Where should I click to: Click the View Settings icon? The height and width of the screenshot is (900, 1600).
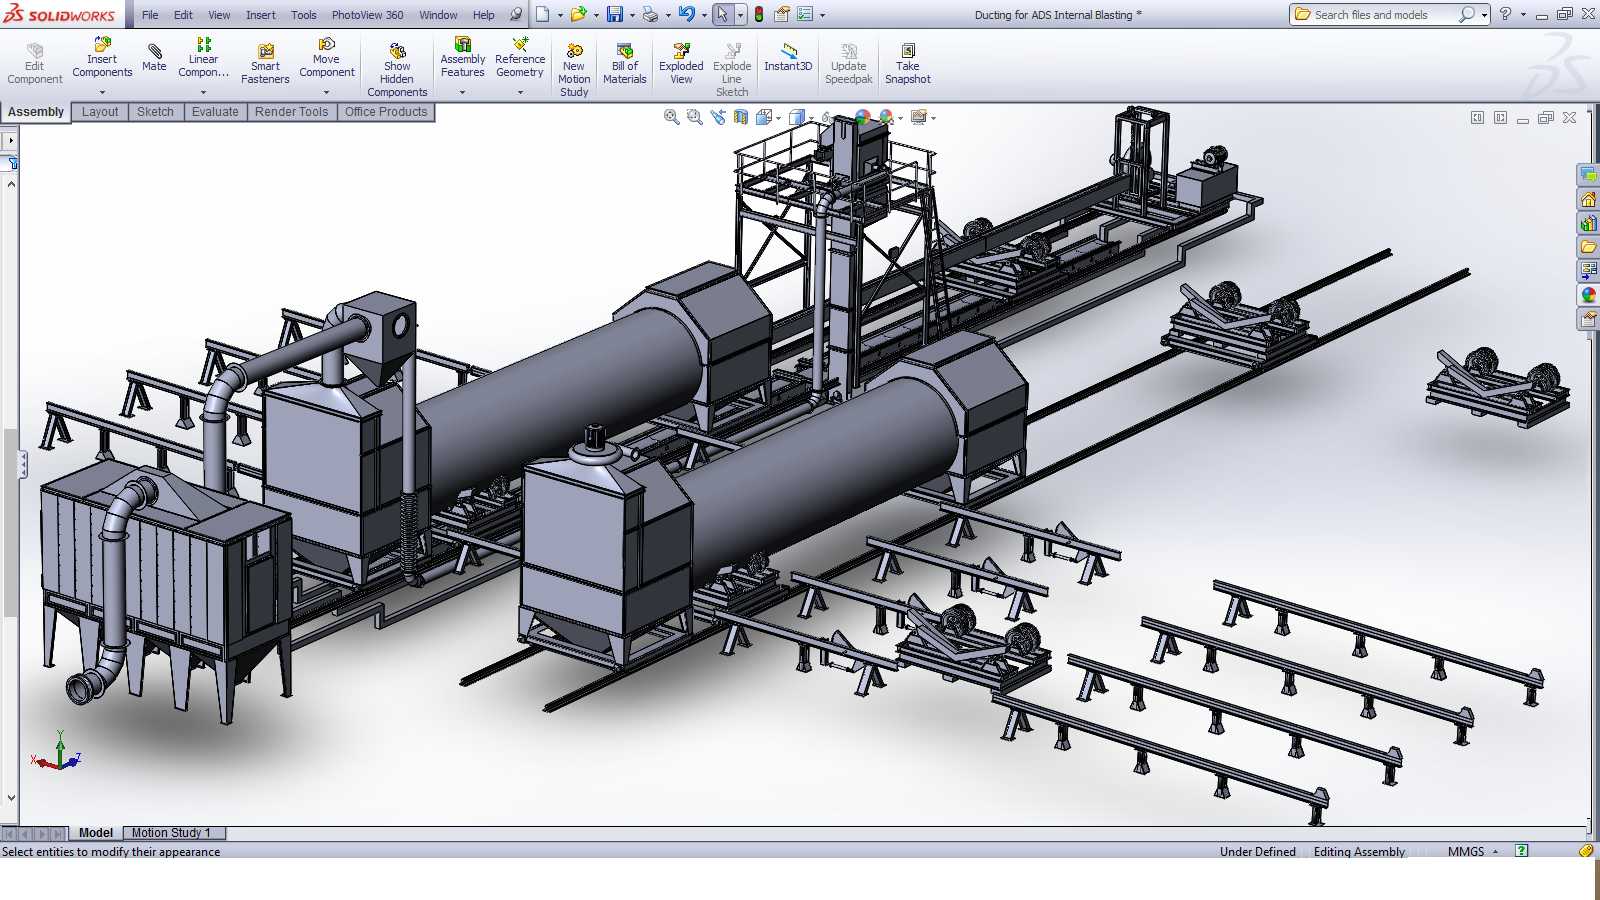click(919, 117)
